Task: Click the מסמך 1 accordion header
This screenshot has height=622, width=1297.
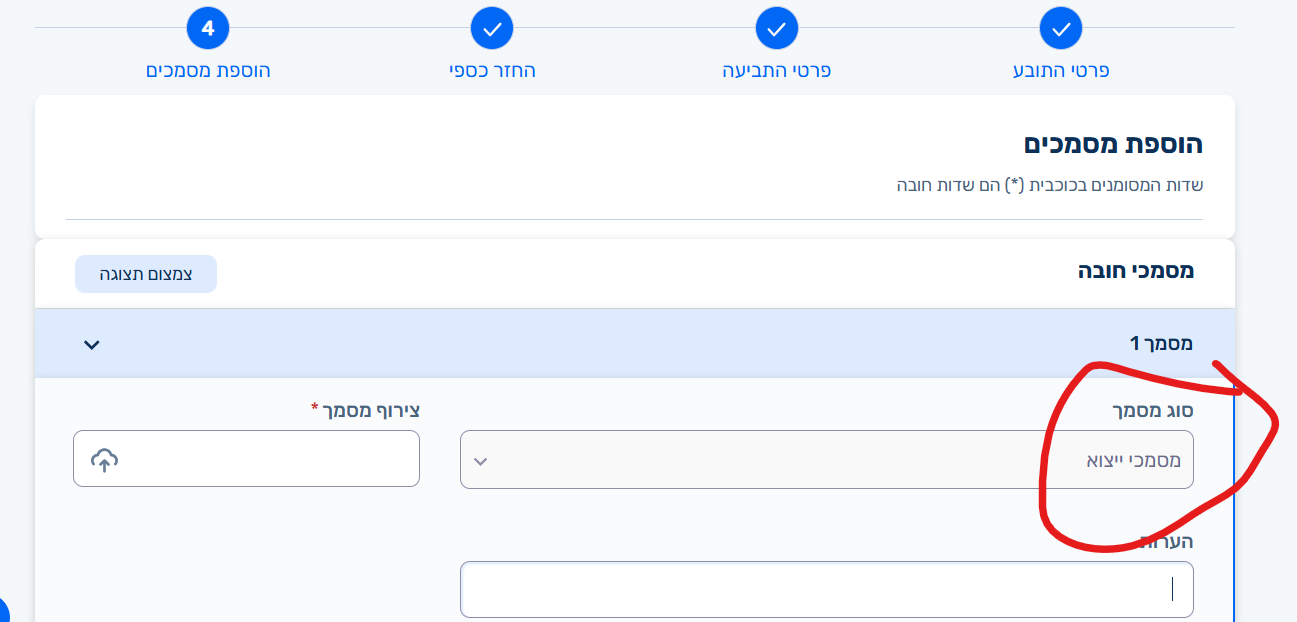Action: (x=635, y=343)
